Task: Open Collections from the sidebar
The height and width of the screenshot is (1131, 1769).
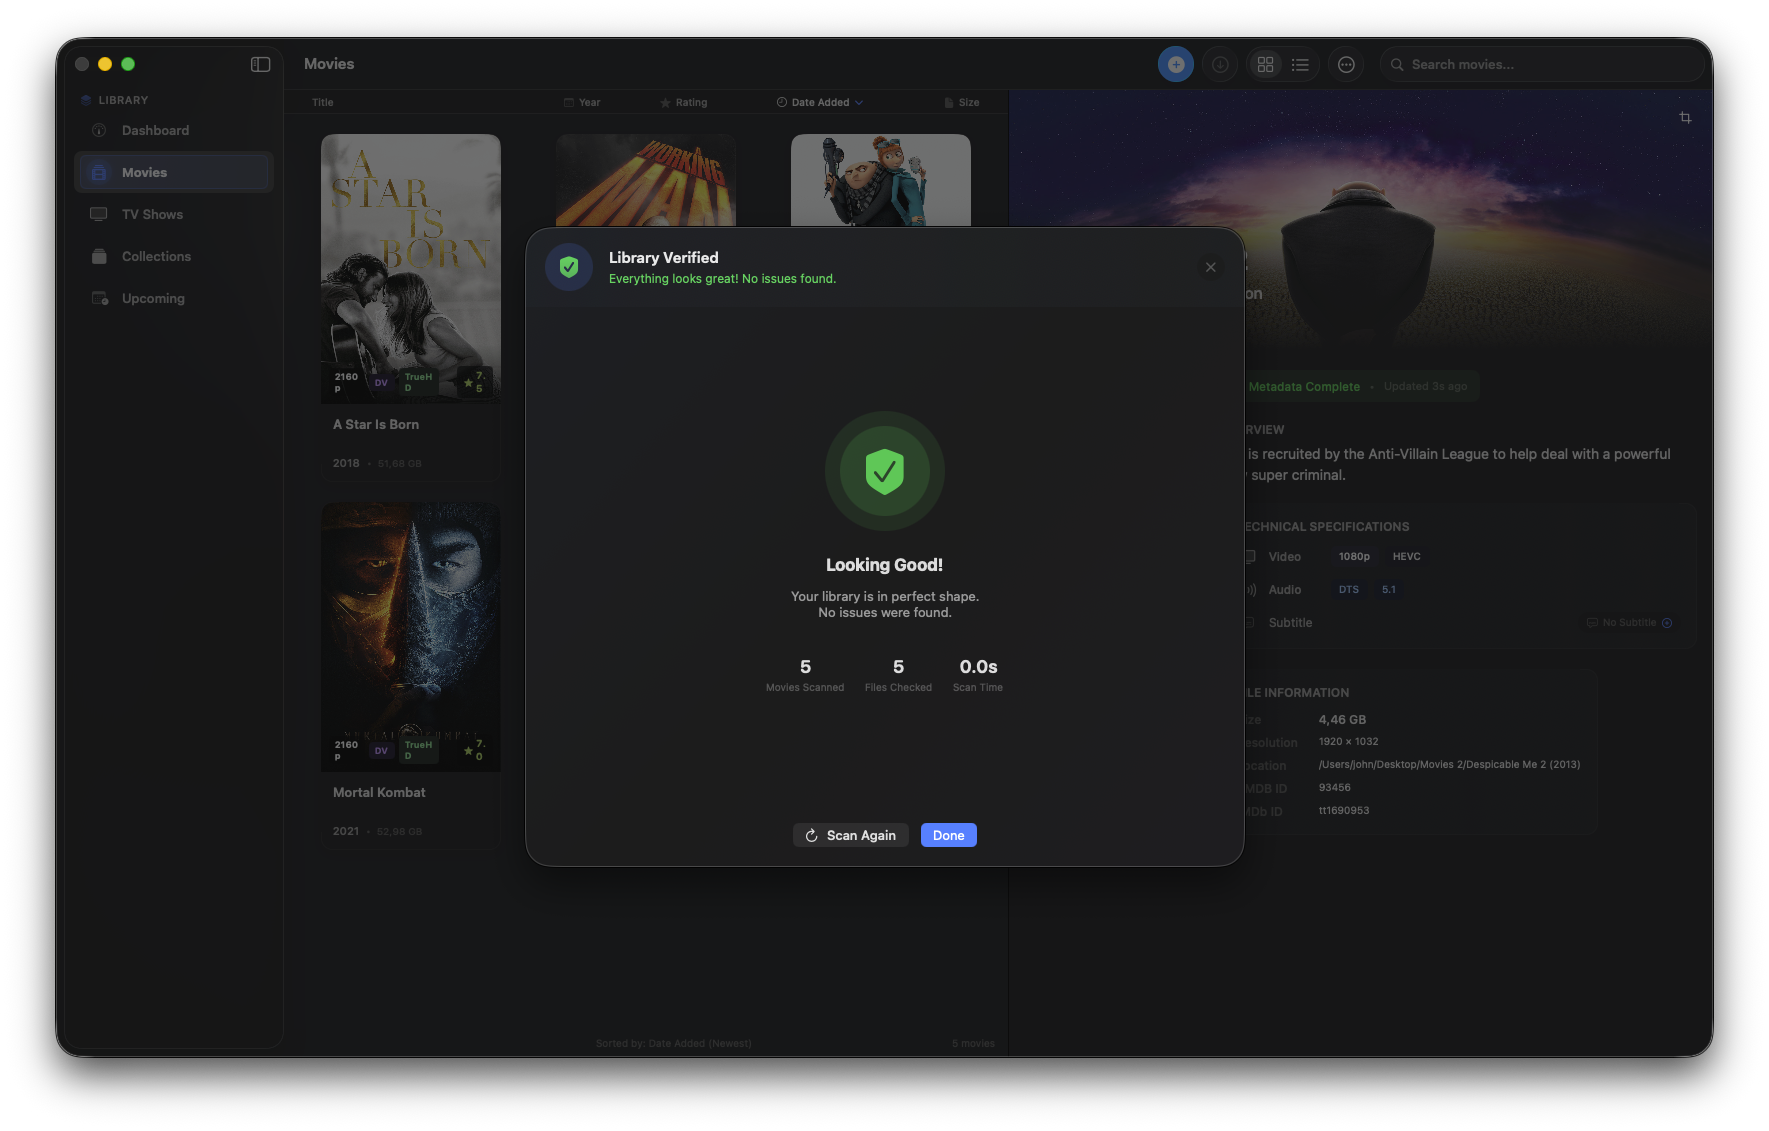Action: [x=156, y=257]
